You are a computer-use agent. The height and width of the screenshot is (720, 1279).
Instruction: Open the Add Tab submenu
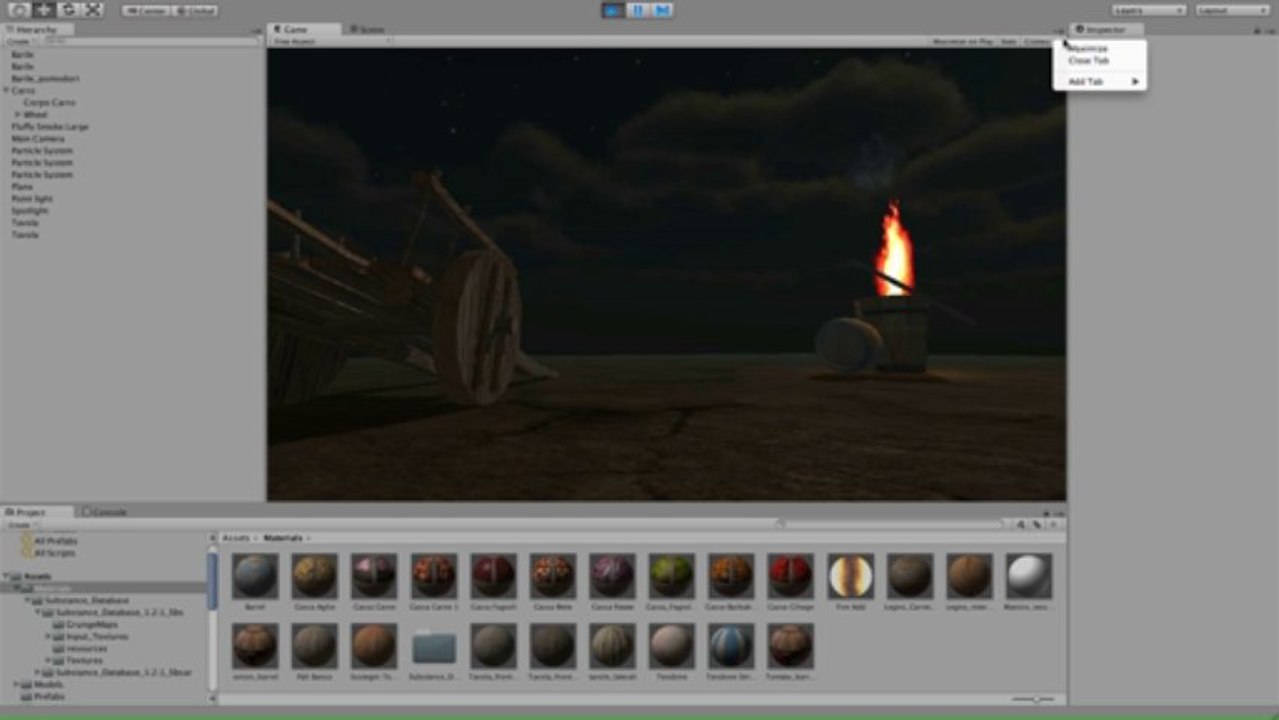[x=1100, y=82]
